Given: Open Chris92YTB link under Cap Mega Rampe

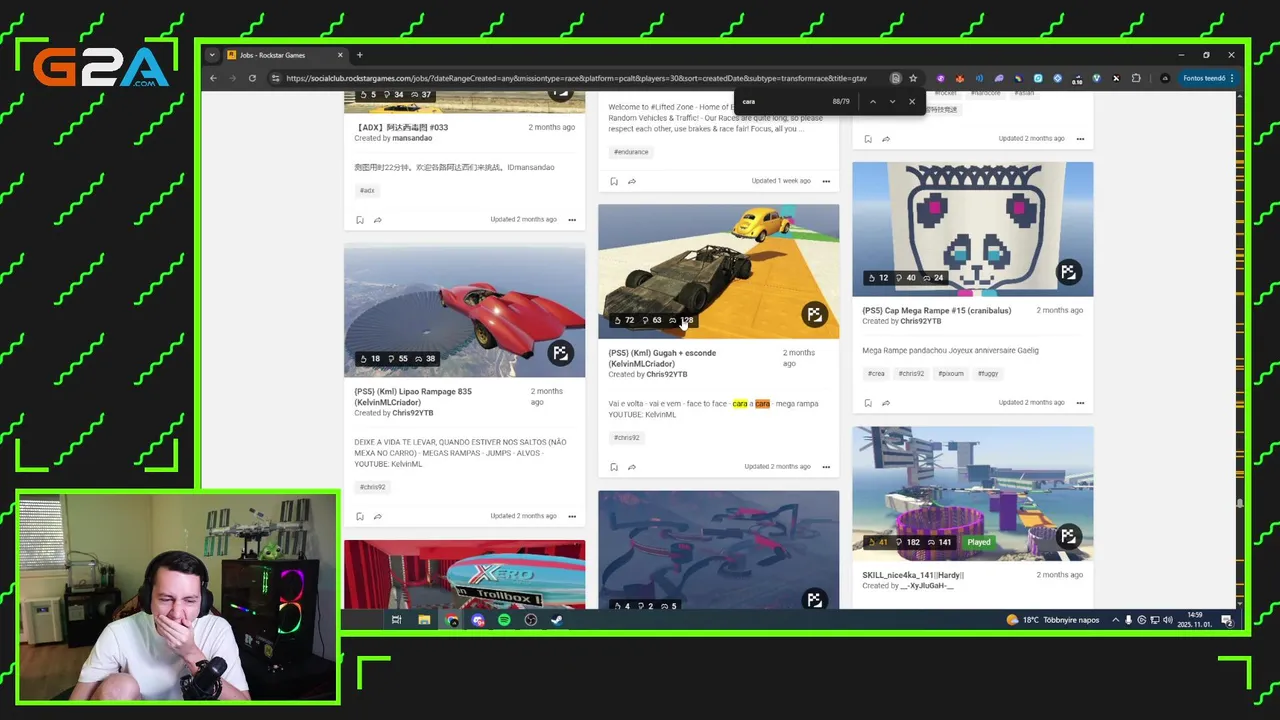Looking at the screenshot, I should [920, 321].
